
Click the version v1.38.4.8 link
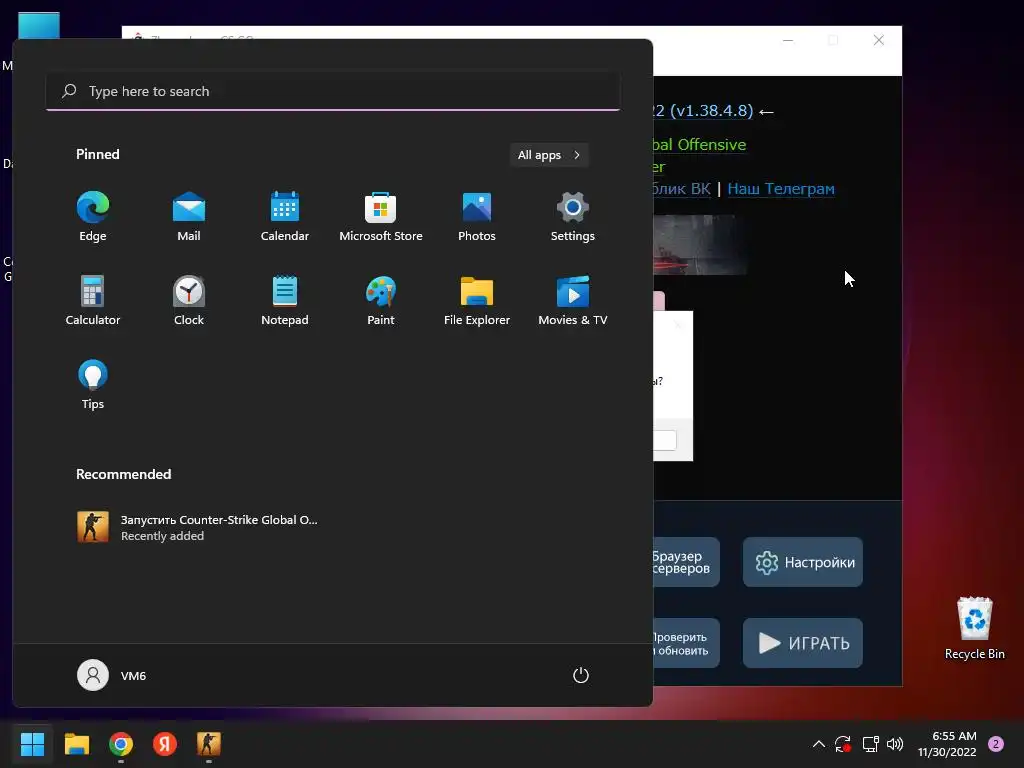click(x=703, y=110)
